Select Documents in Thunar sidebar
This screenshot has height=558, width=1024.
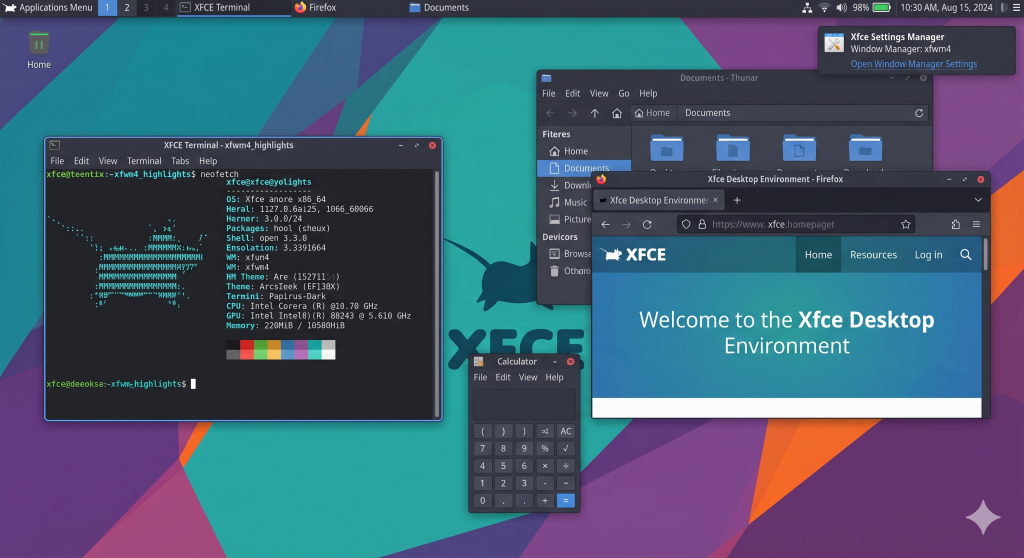tap(584, 168)
